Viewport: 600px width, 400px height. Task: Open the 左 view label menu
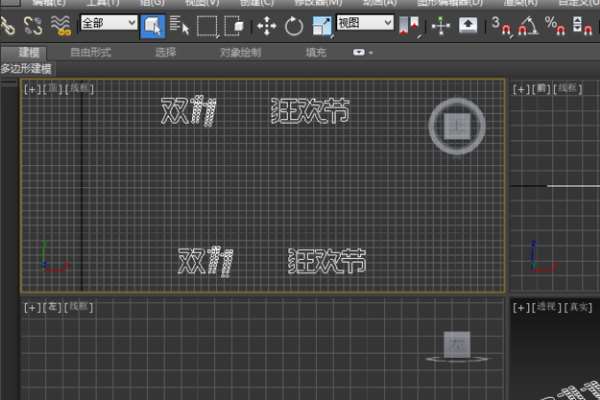52,307
